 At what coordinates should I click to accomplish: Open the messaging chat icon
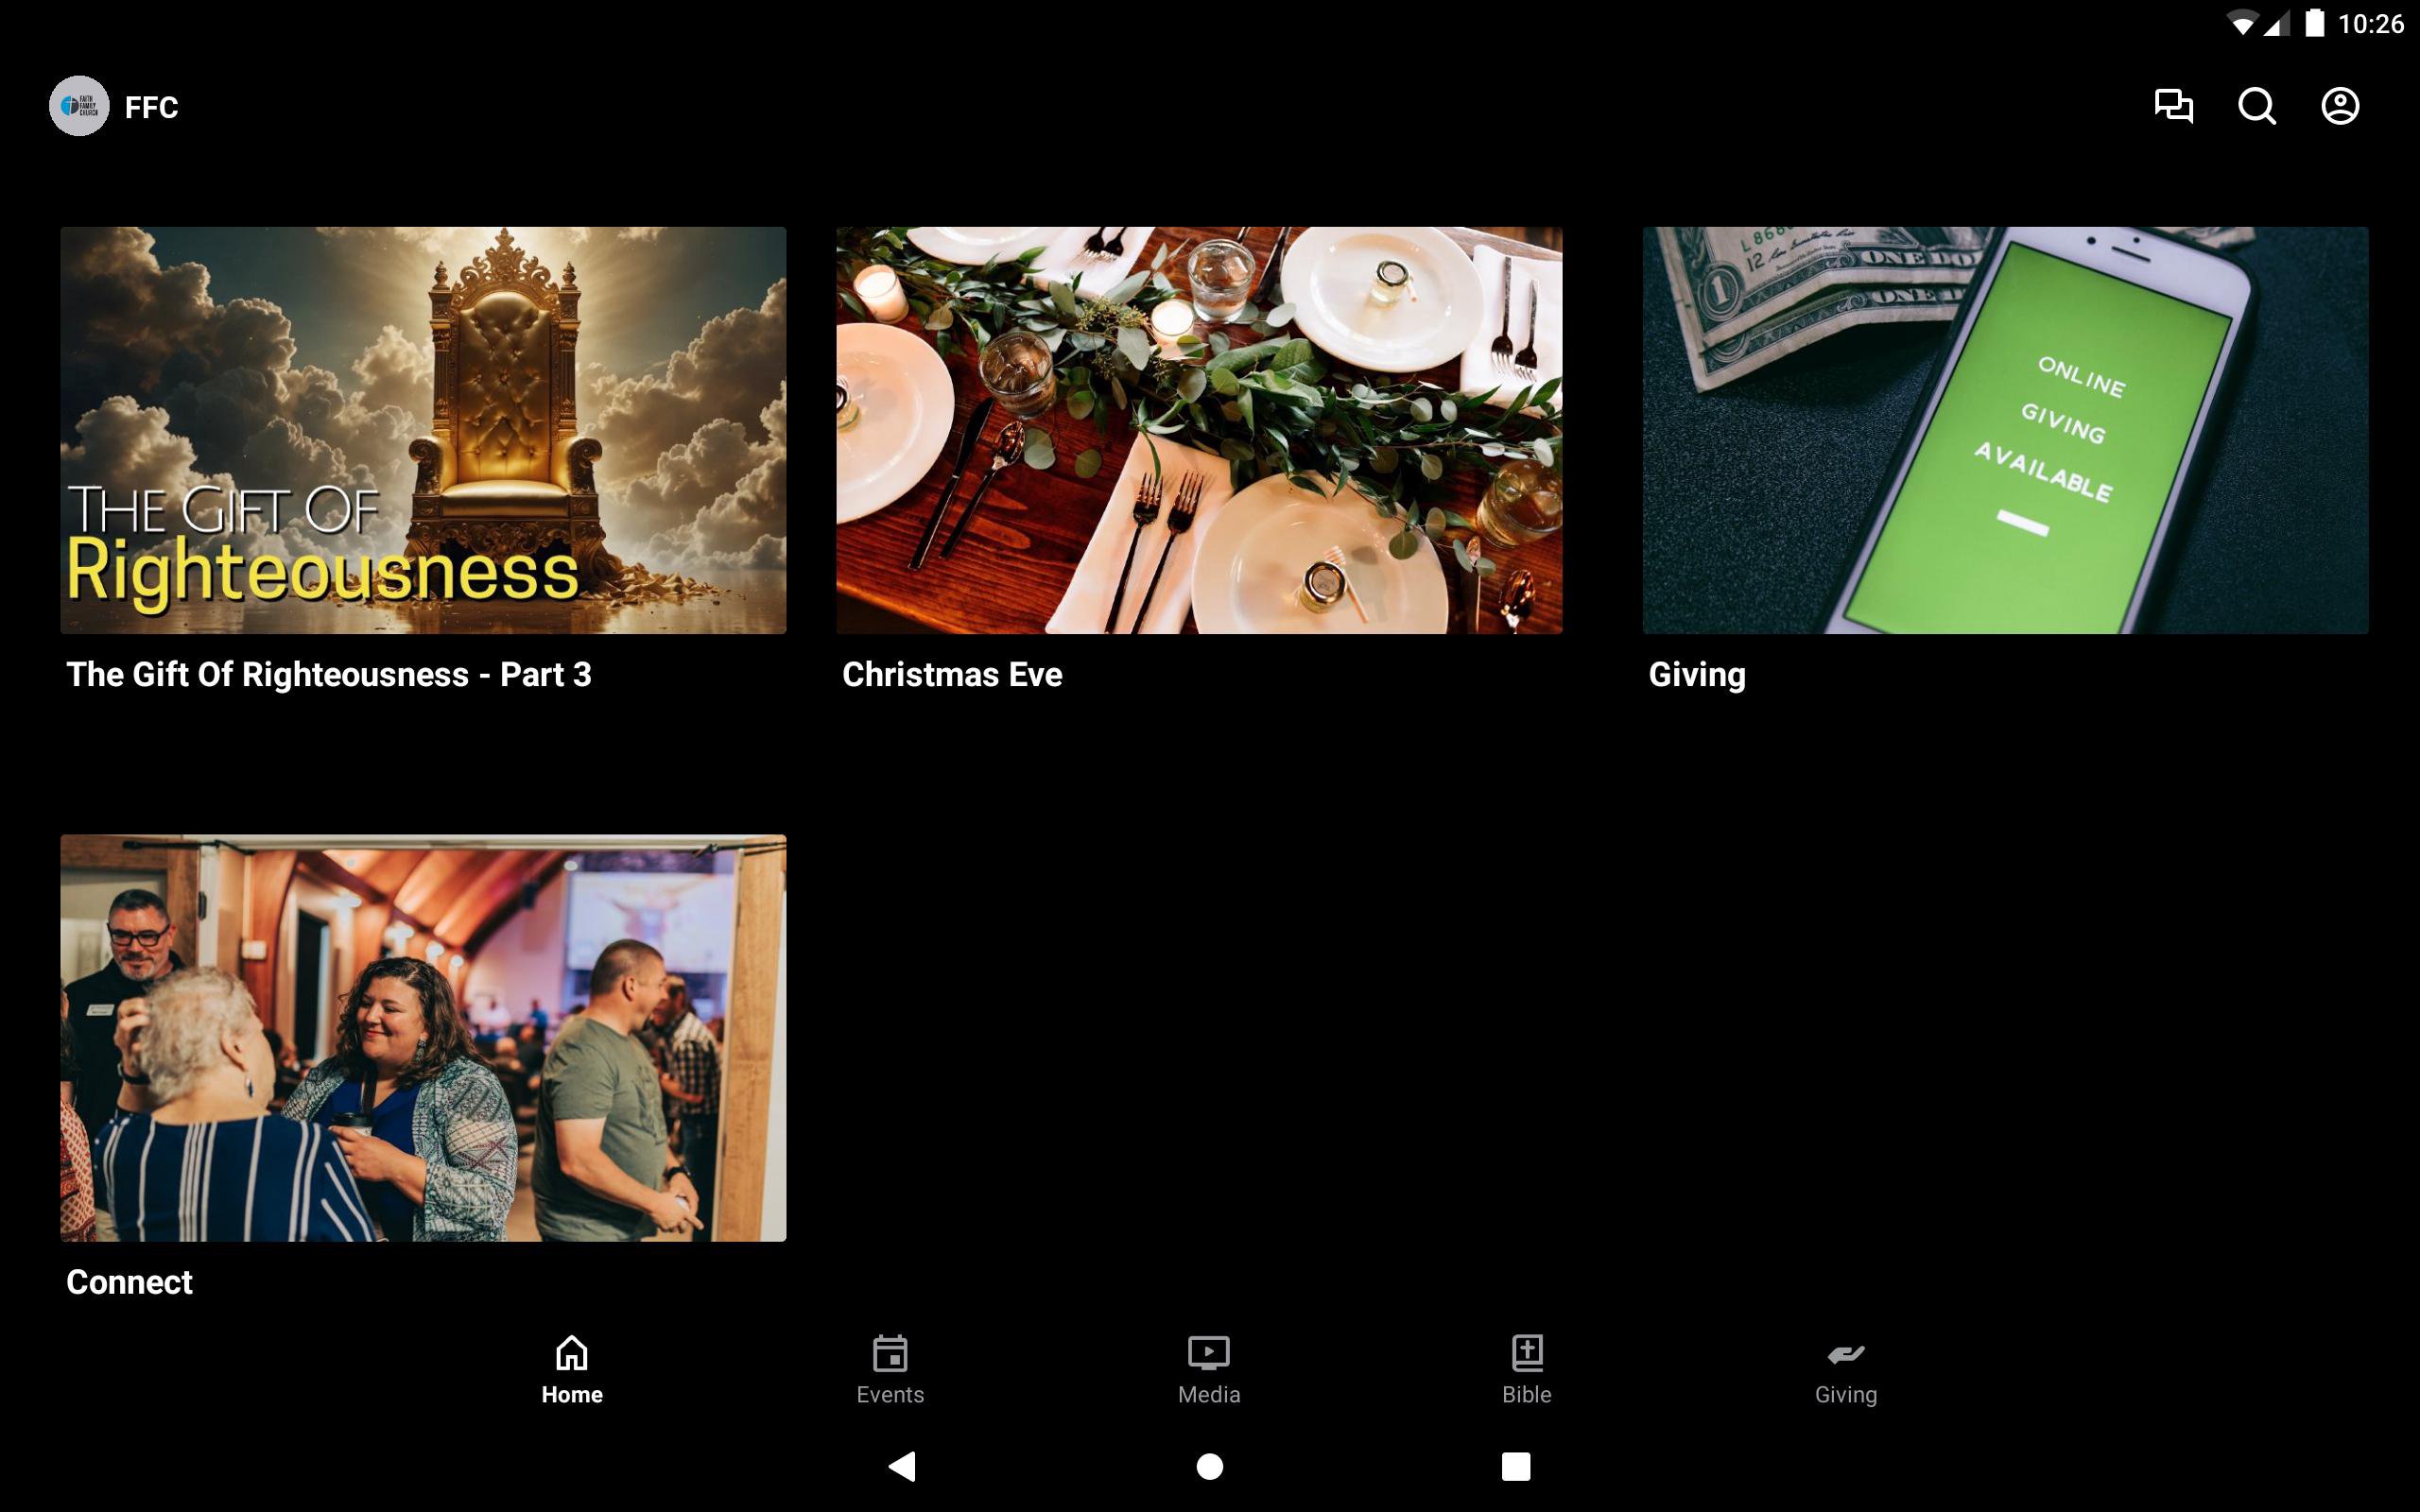click(2173, 106)
